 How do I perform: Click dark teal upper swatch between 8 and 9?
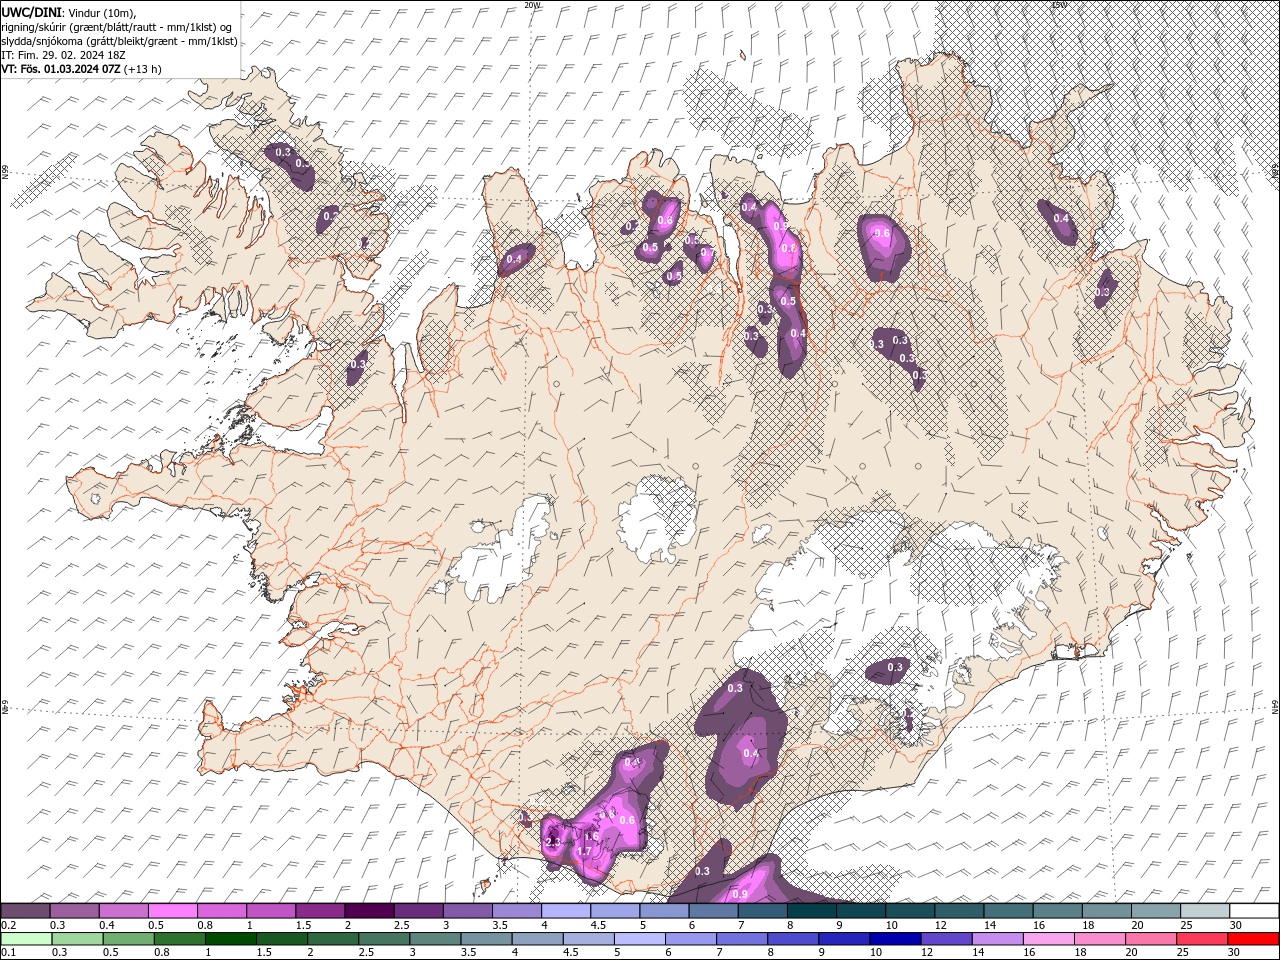811,911
